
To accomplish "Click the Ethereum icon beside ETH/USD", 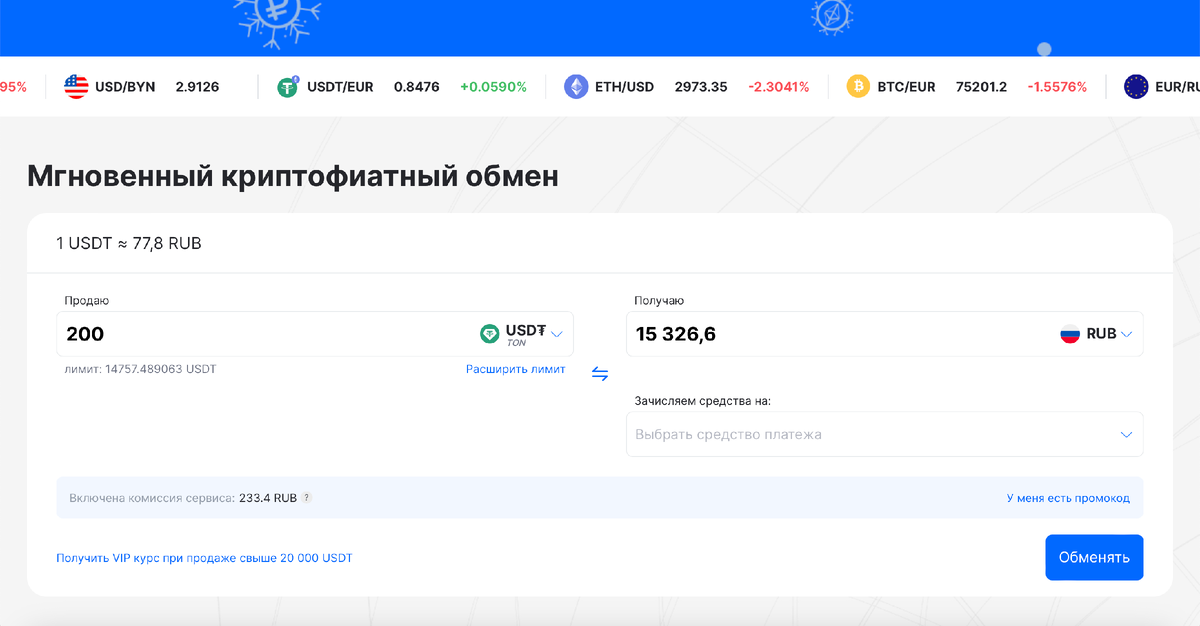I will [x=576, y=86].
